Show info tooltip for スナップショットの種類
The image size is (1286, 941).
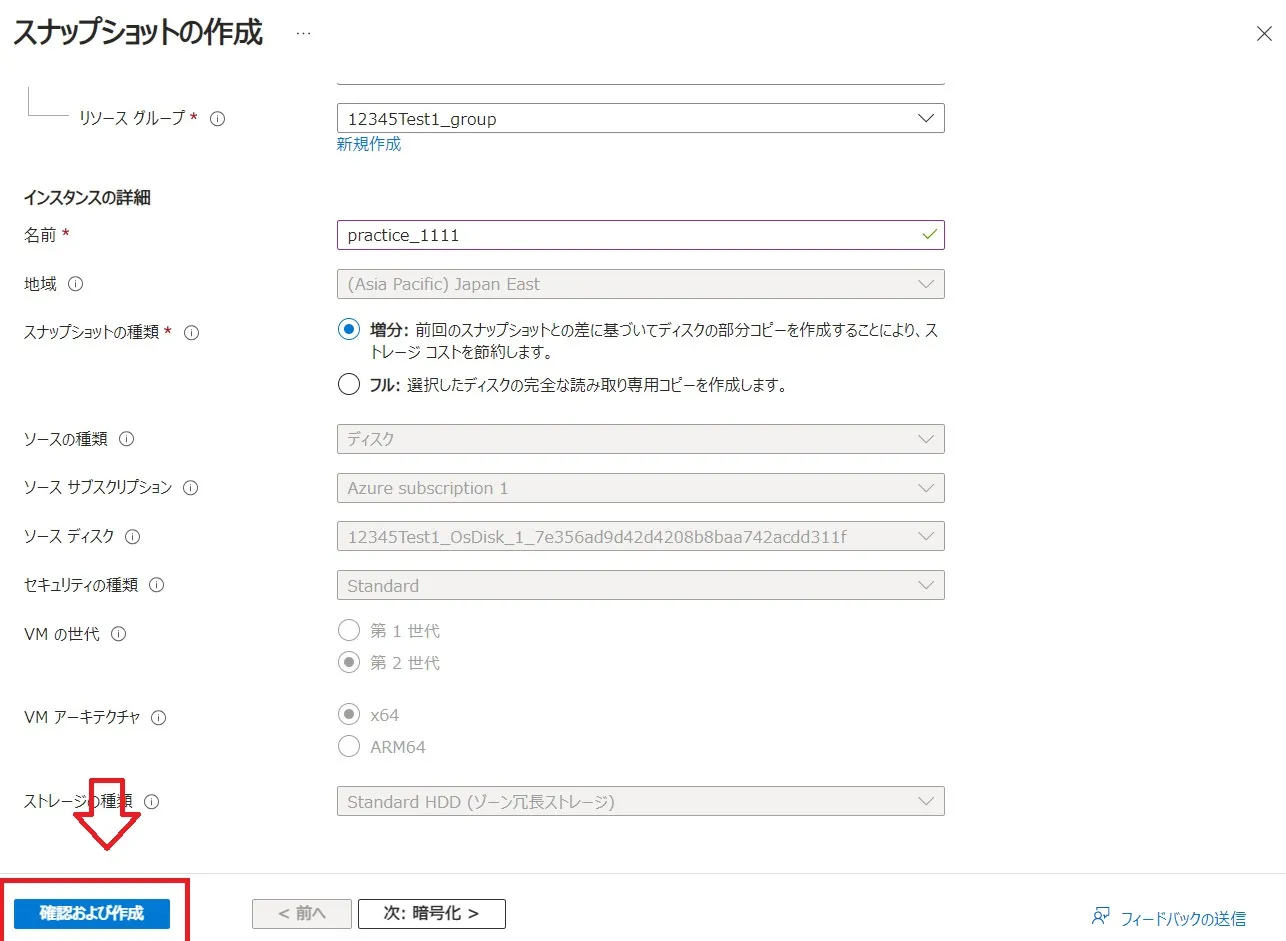192,333
